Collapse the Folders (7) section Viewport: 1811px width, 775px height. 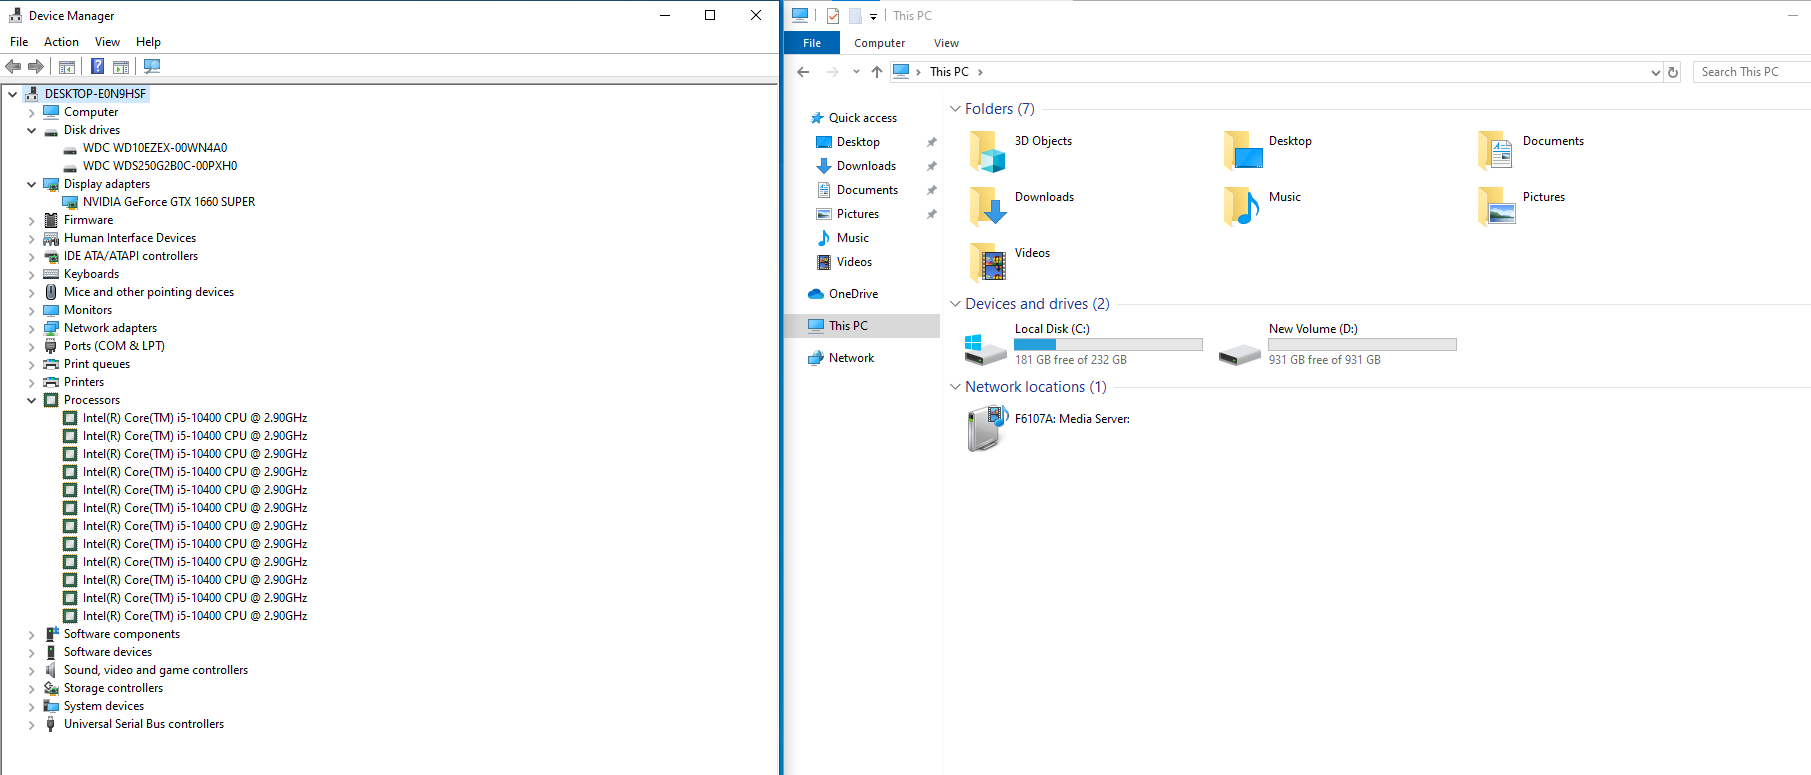tap(955, 109)
